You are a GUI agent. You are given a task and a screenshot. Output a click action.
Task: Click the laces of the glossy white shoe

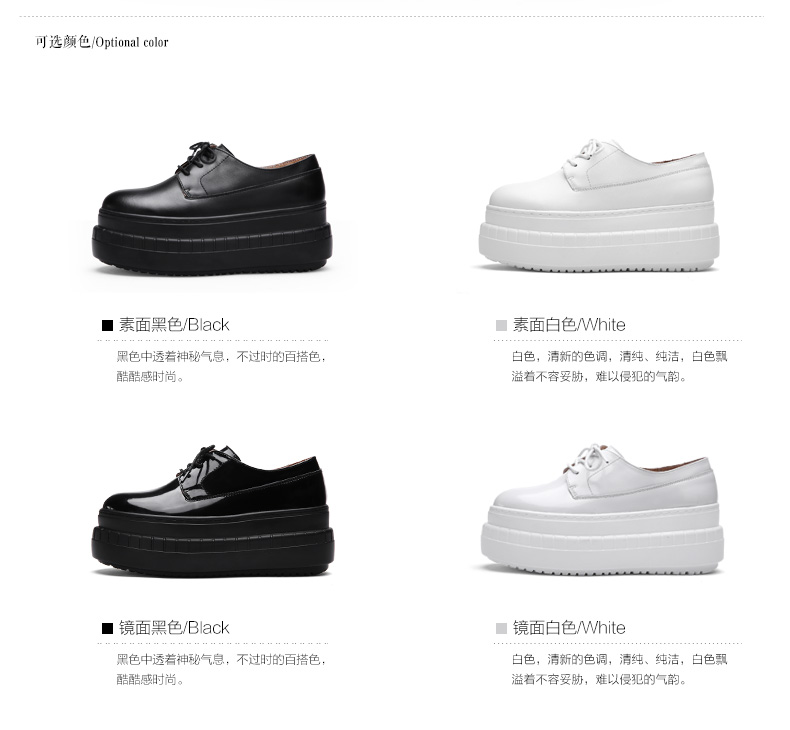(592, 459)
